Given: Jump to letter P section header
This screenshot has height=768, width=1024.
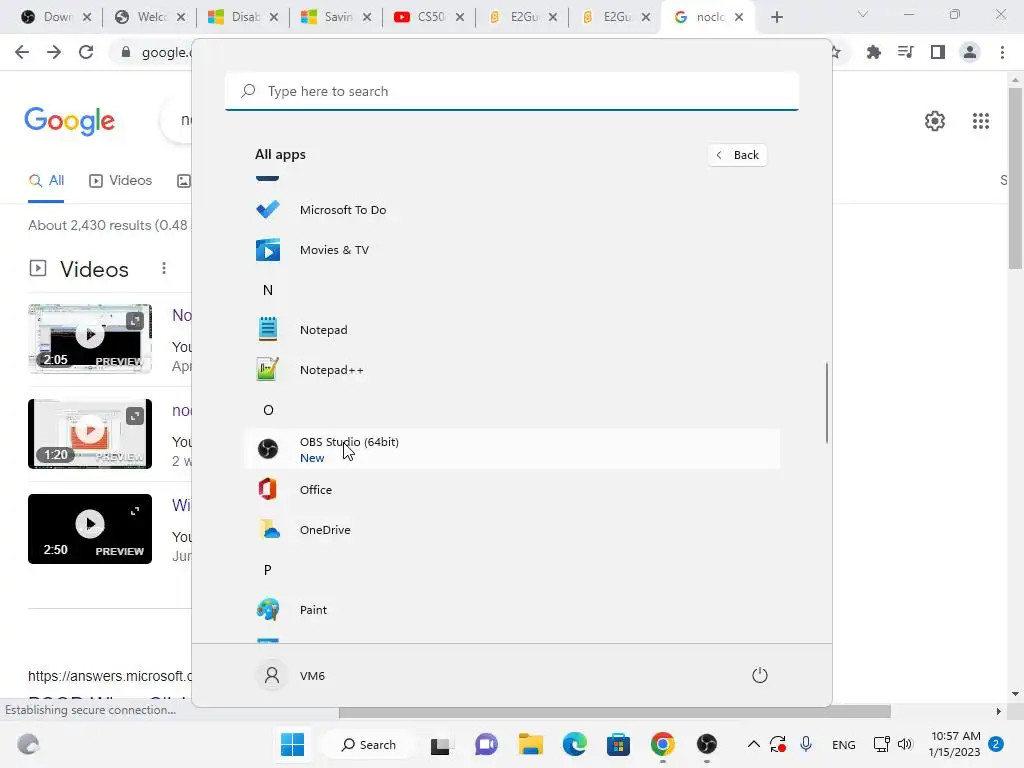Looking at the screenshot, I should coord(268,569).
